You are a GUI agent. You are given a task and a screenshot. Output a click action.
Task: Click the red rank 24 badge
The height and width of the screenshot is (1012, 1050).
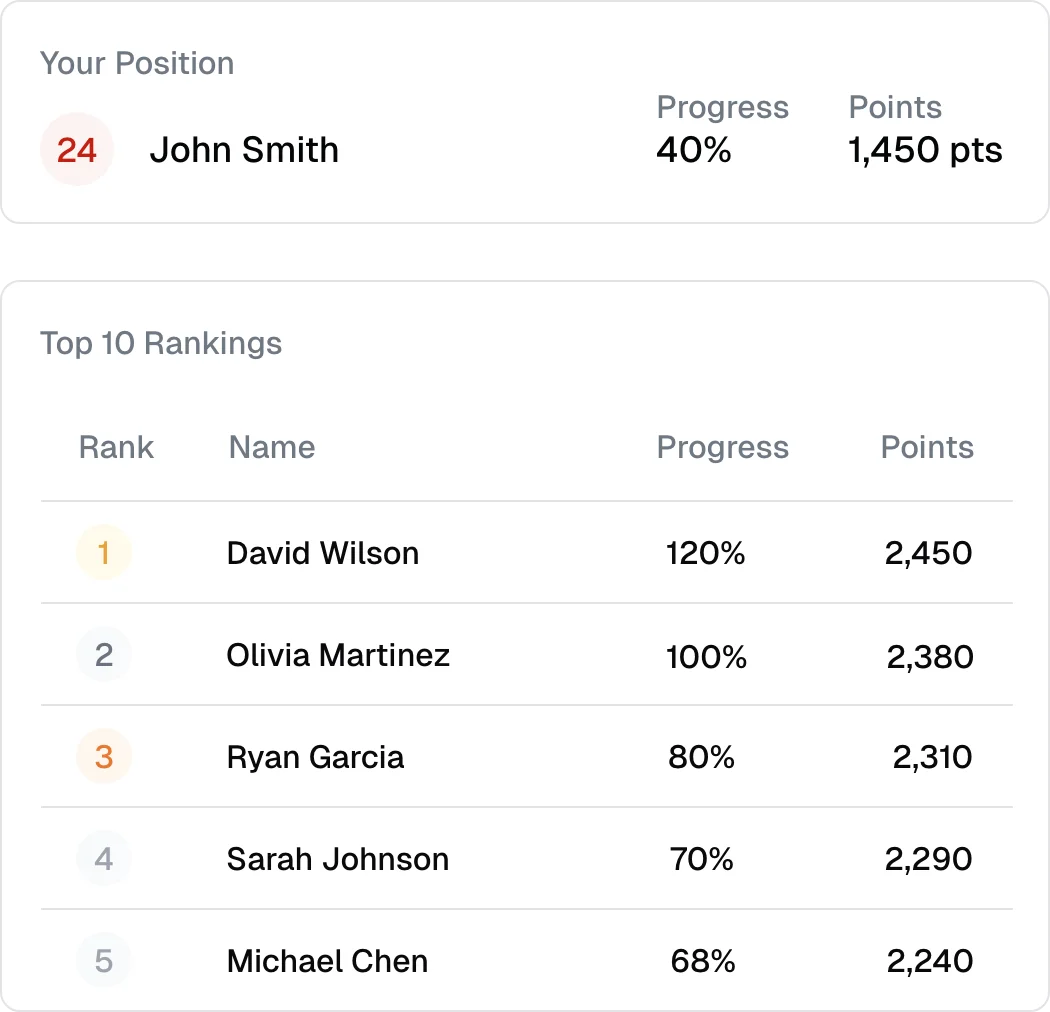click(x=76, y=149)
